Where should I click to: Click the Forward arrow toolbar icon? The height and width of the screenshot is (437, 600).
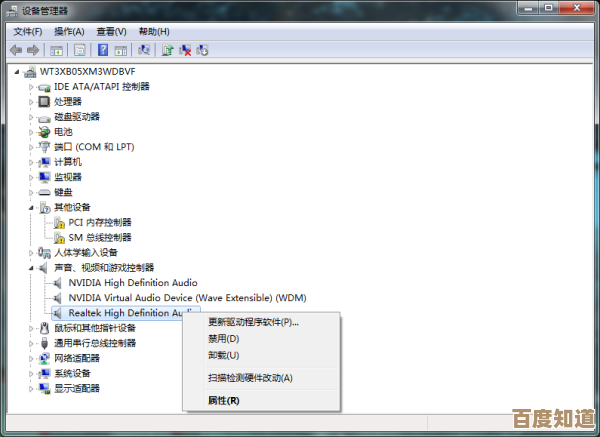coord(33,50)
